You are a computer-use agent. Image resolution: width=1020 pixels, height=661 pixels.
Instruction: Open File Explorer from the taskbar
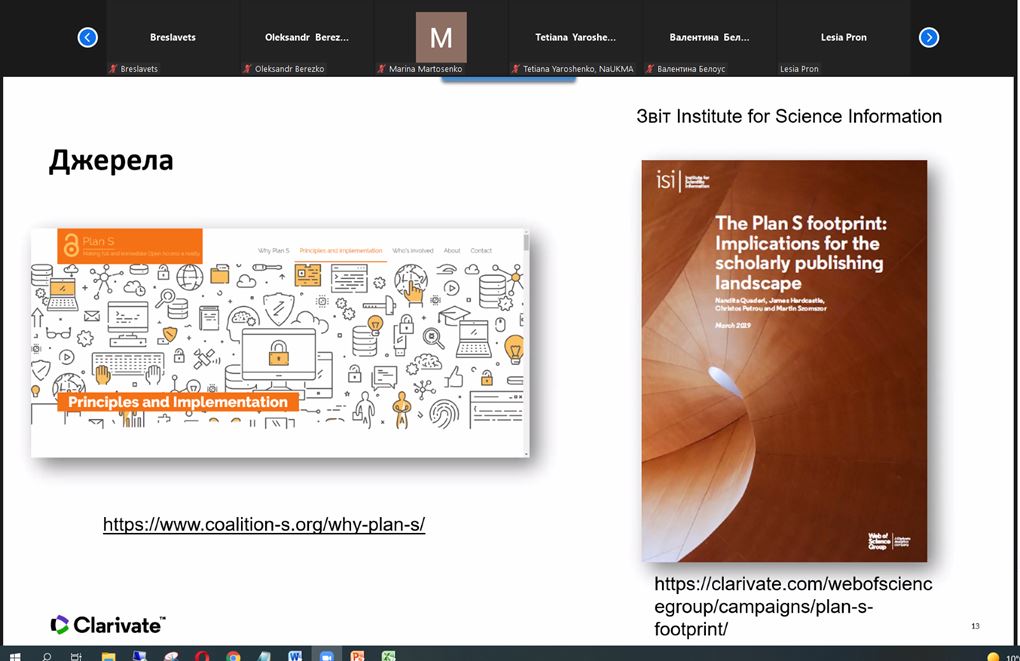pos(108,656)
